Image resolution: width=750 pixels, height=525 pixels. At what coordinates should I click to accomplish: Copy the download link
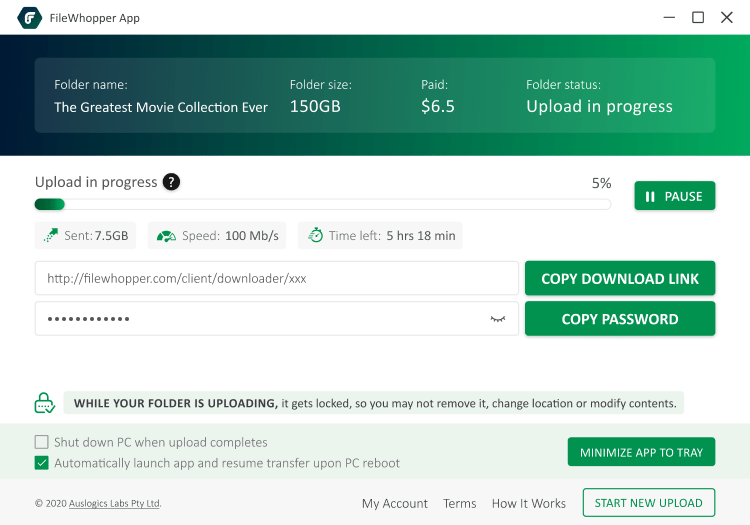click(x=620, y=278)
